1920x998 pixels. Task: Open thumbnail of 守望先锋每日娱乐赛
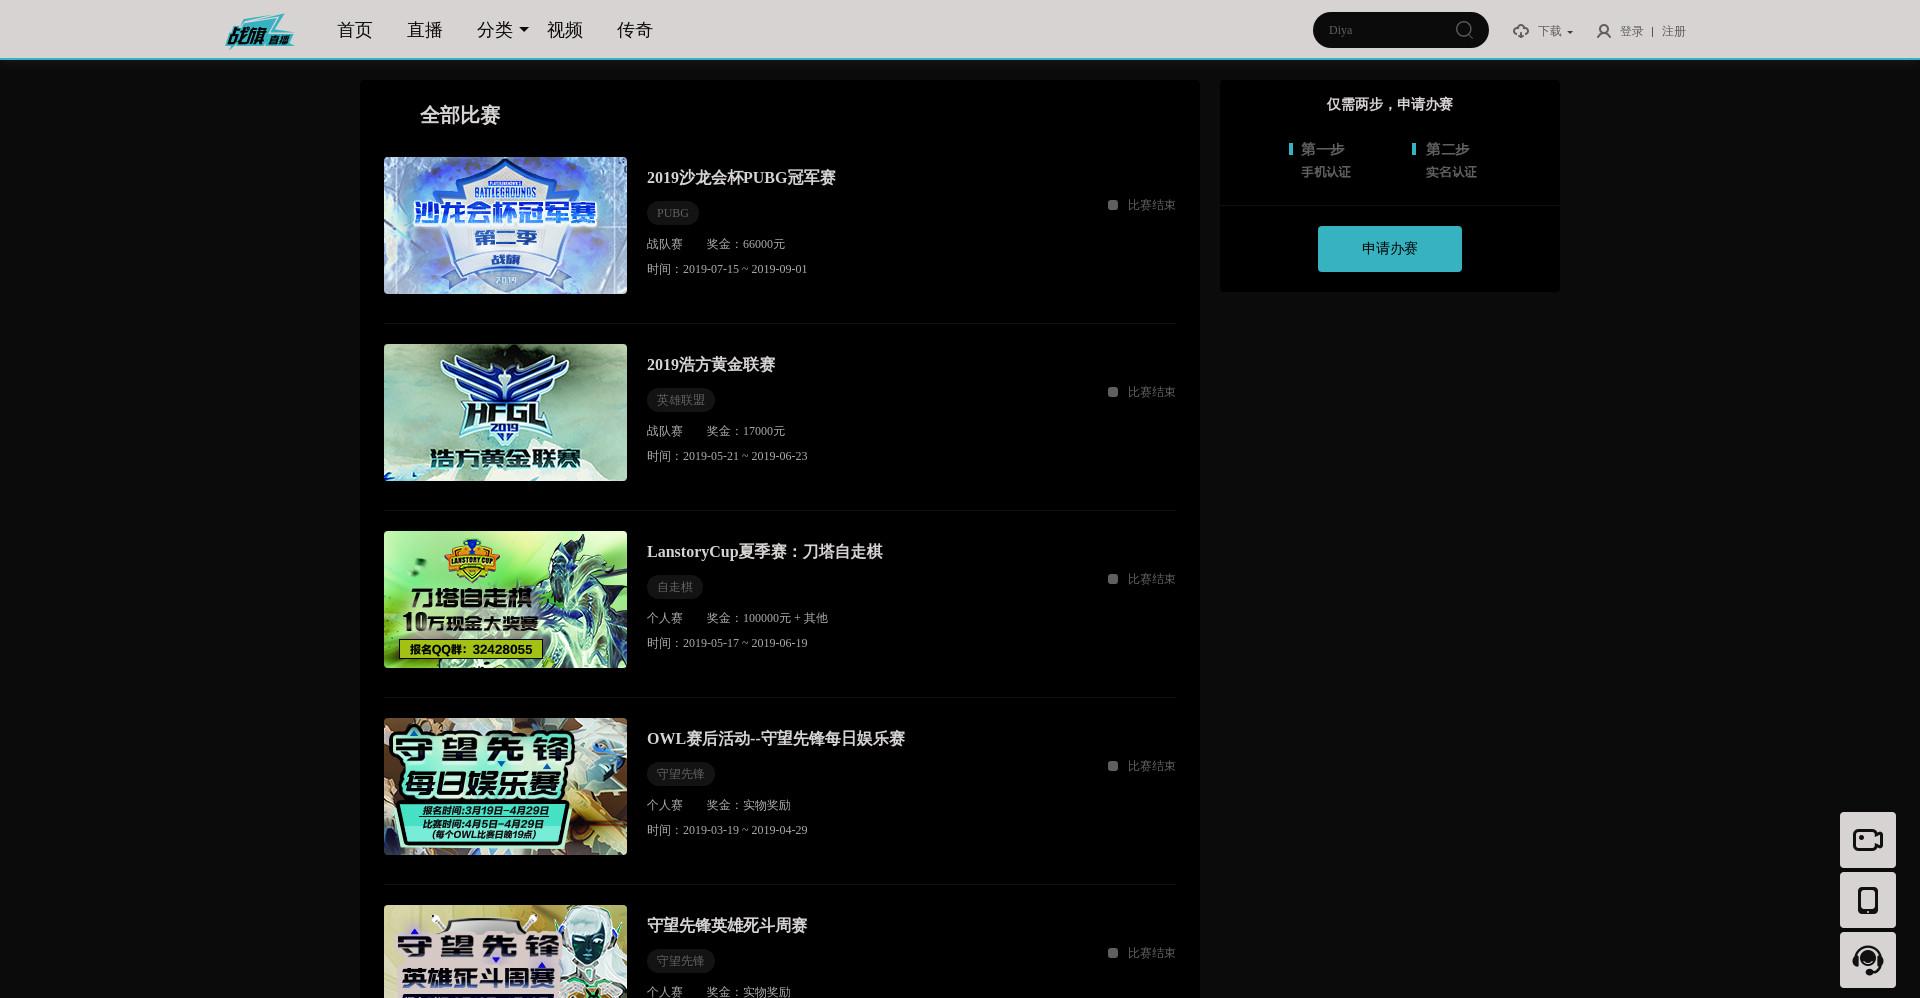coord(505,786)
